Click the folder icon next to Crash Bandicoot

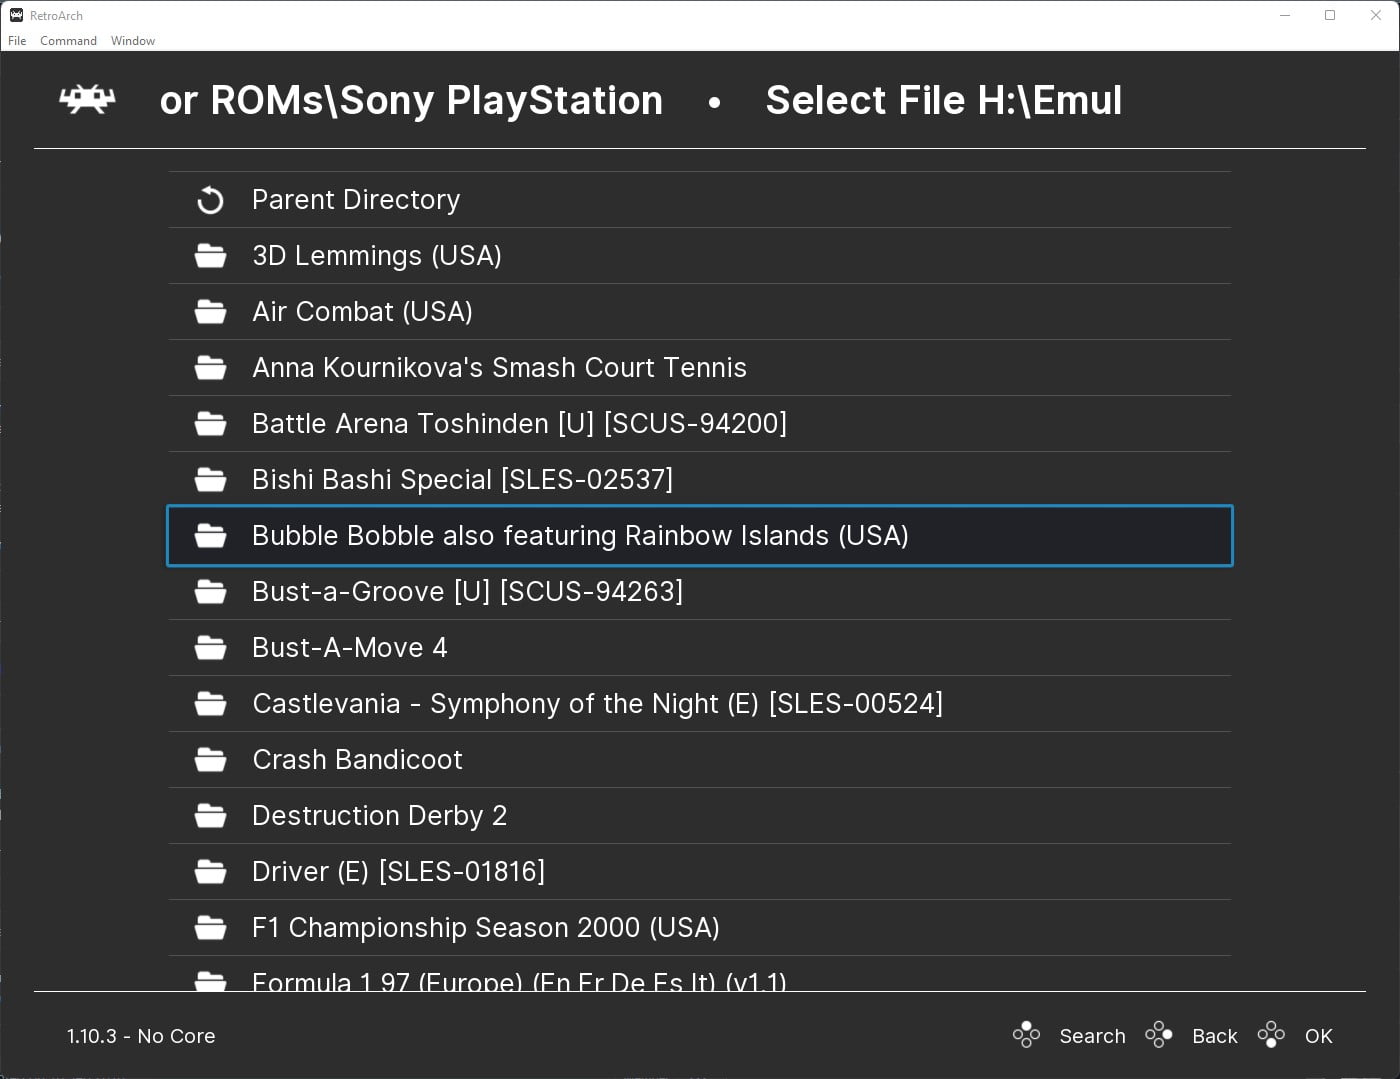coord(210,759)
